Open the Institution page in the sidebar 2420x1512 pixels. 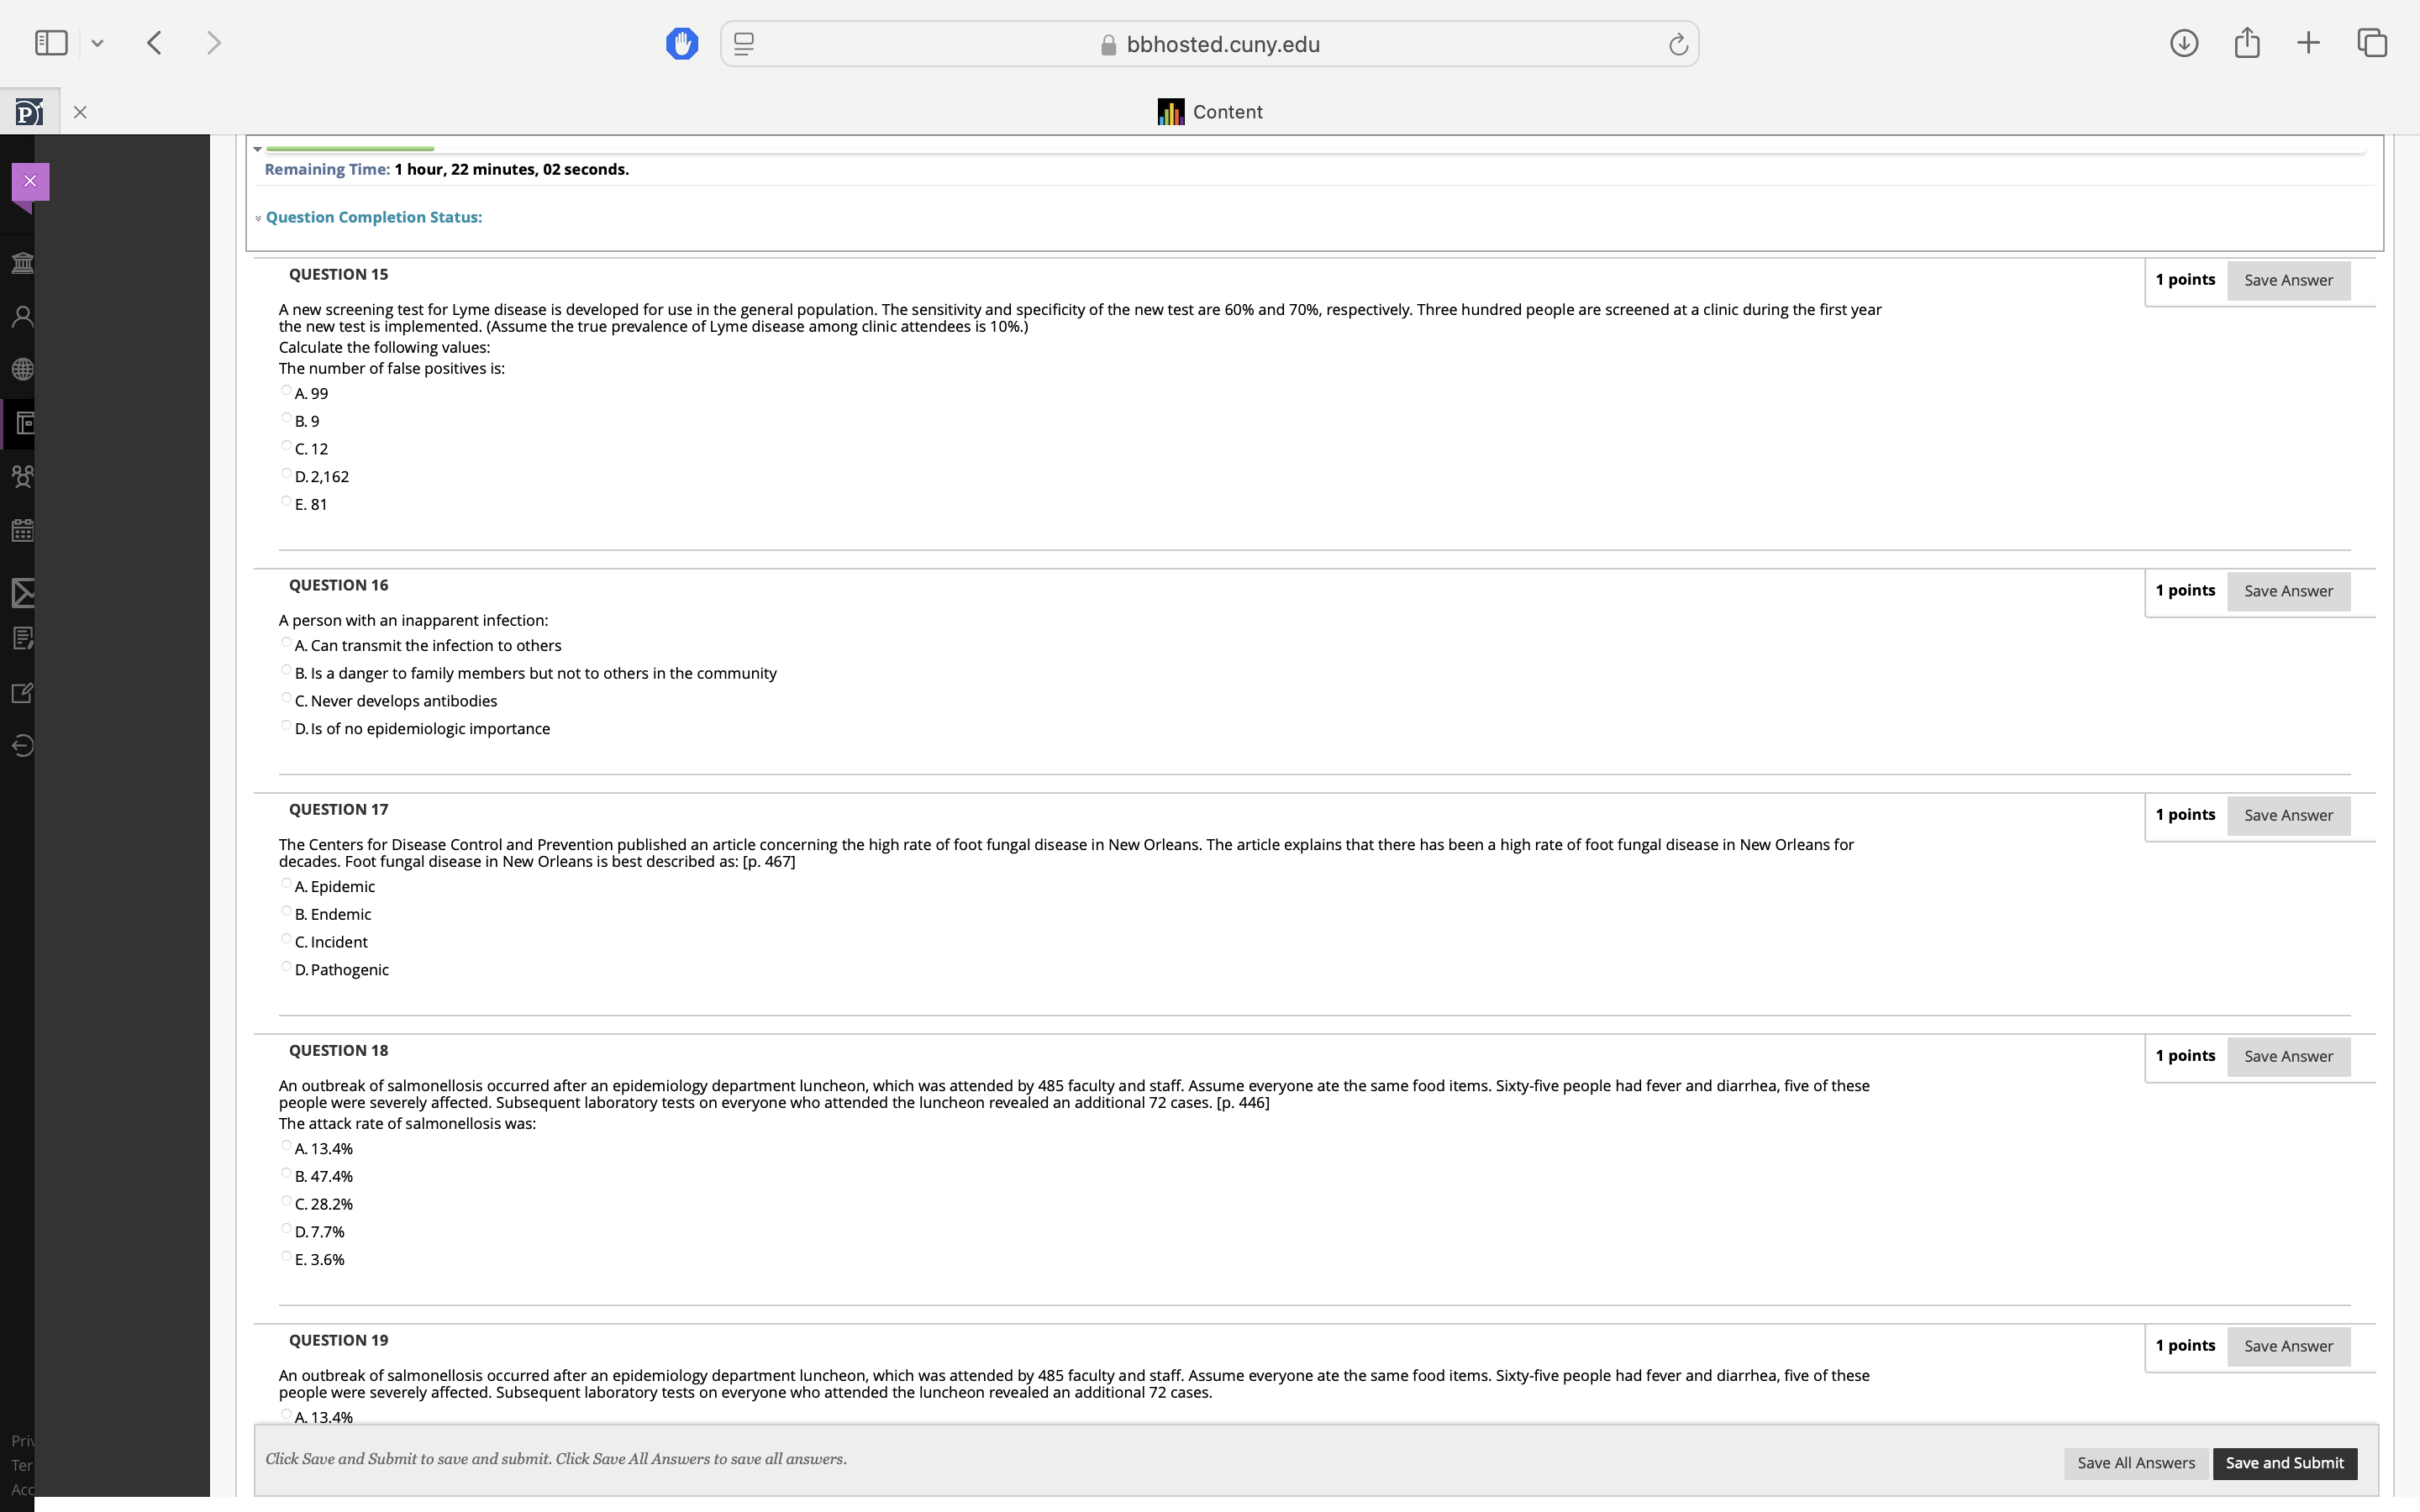click(x=23, y=263)
